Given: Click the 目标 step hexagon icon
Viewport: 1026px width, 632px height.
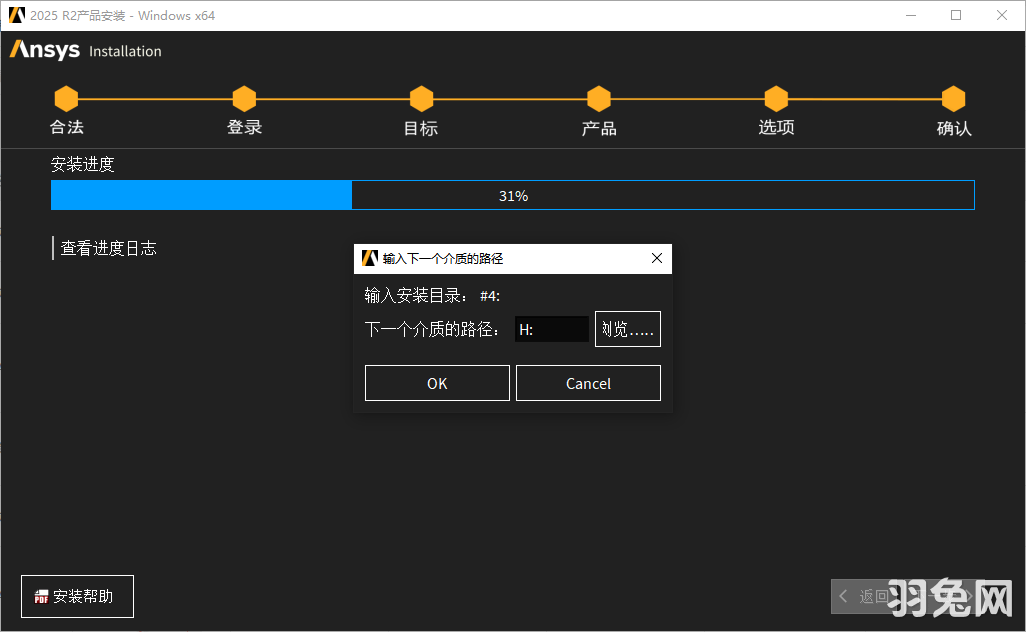Looking at the screenshot, I should 421,98.
